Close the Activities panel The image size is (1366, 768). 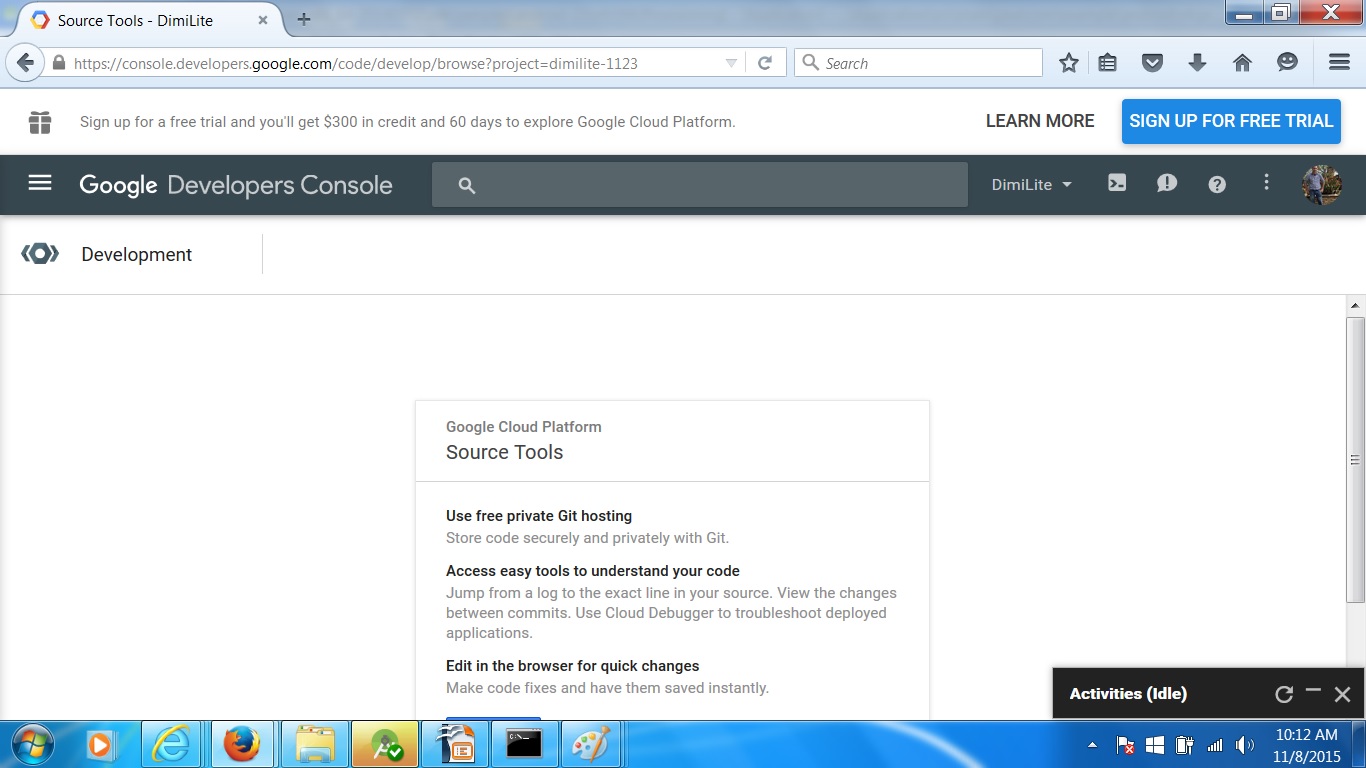point(1342,694)
